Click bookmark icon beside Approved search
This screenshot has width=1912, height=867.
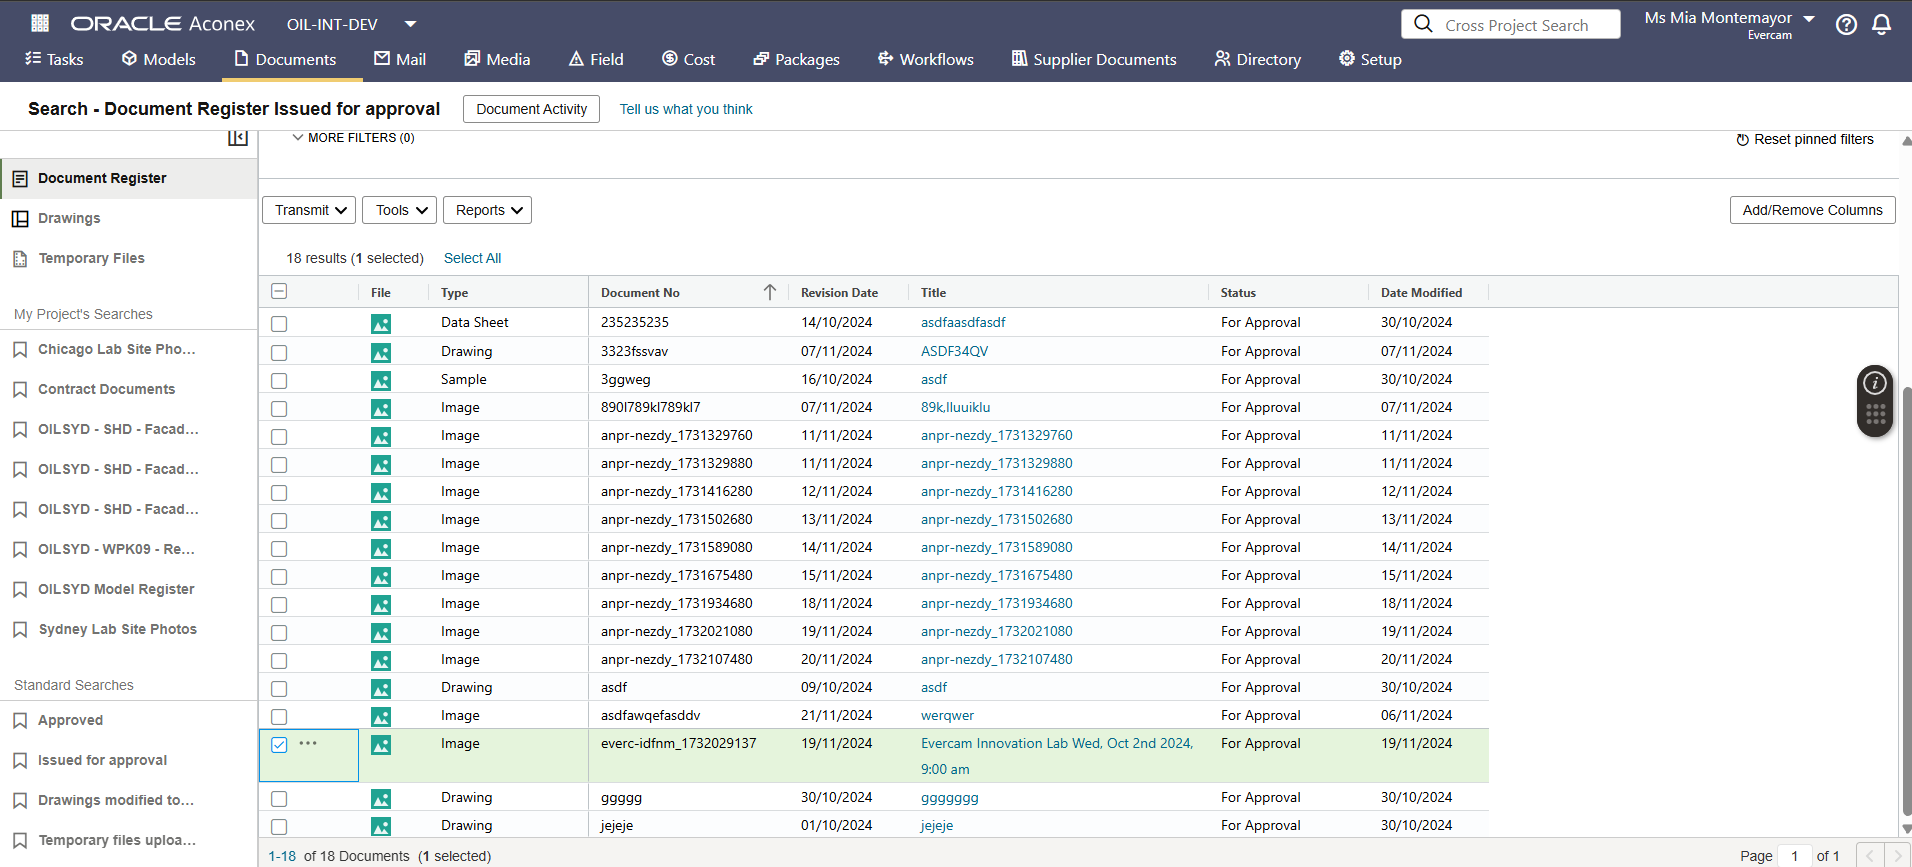click(20, 721)
